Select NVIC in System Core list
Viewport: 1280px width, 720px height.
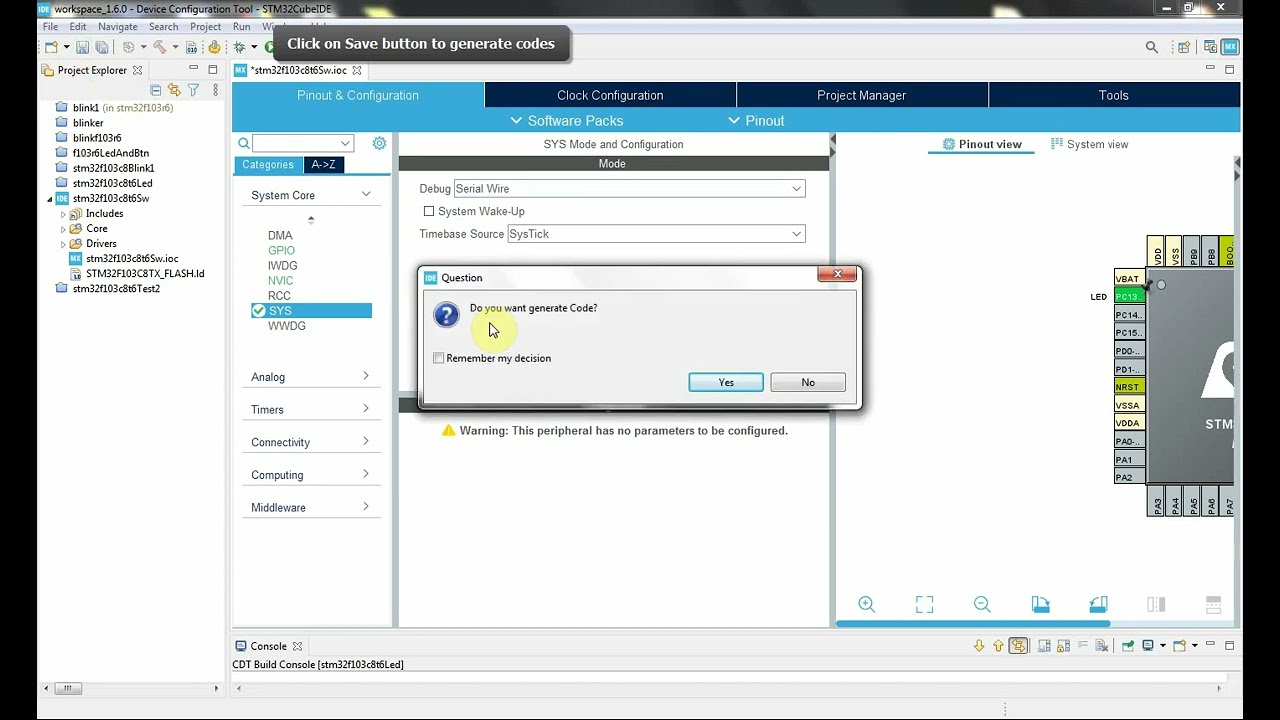coord(280,280)
